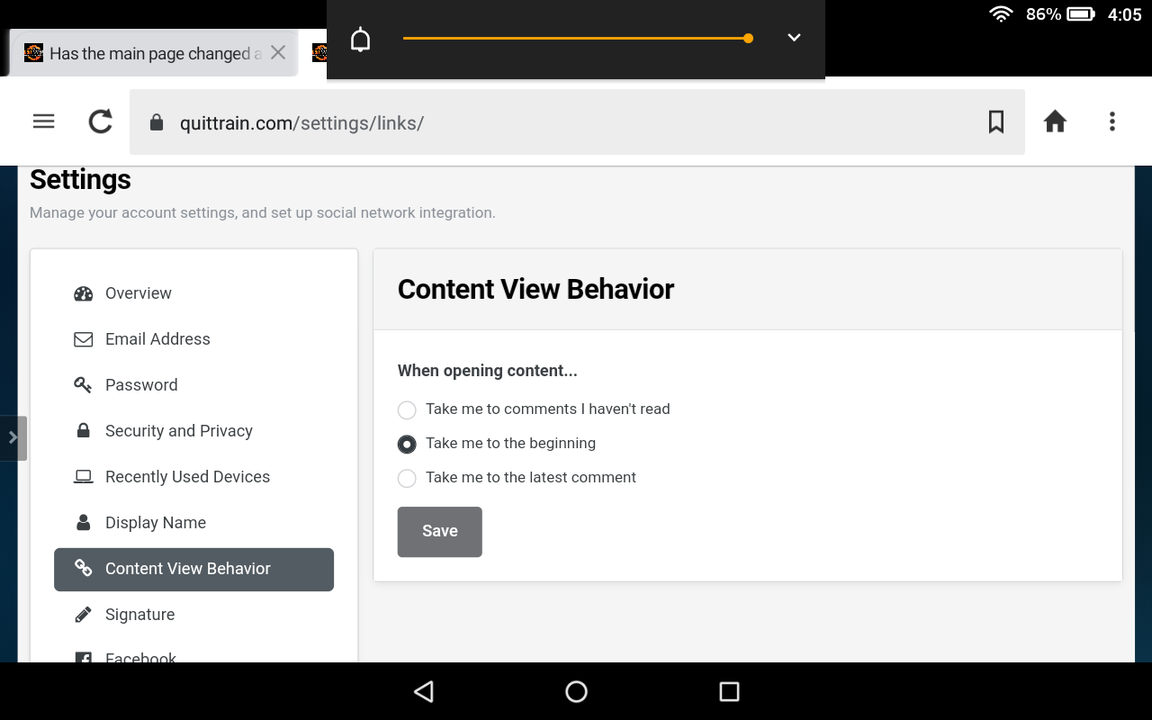Go to Email Address settings
The image size is (1152, 720).
[x=157, y=339]
